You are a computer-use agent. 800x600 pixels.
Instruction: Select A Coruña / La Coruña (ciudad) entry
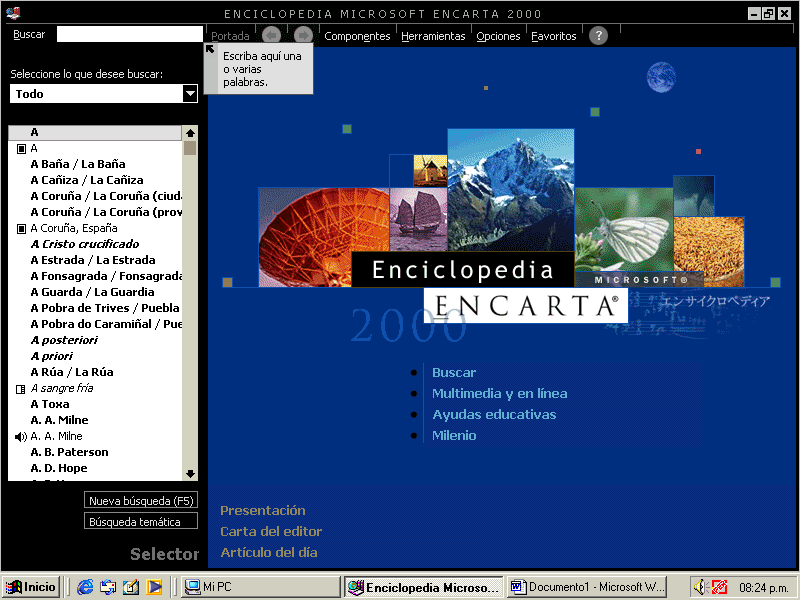click(106, 196)
